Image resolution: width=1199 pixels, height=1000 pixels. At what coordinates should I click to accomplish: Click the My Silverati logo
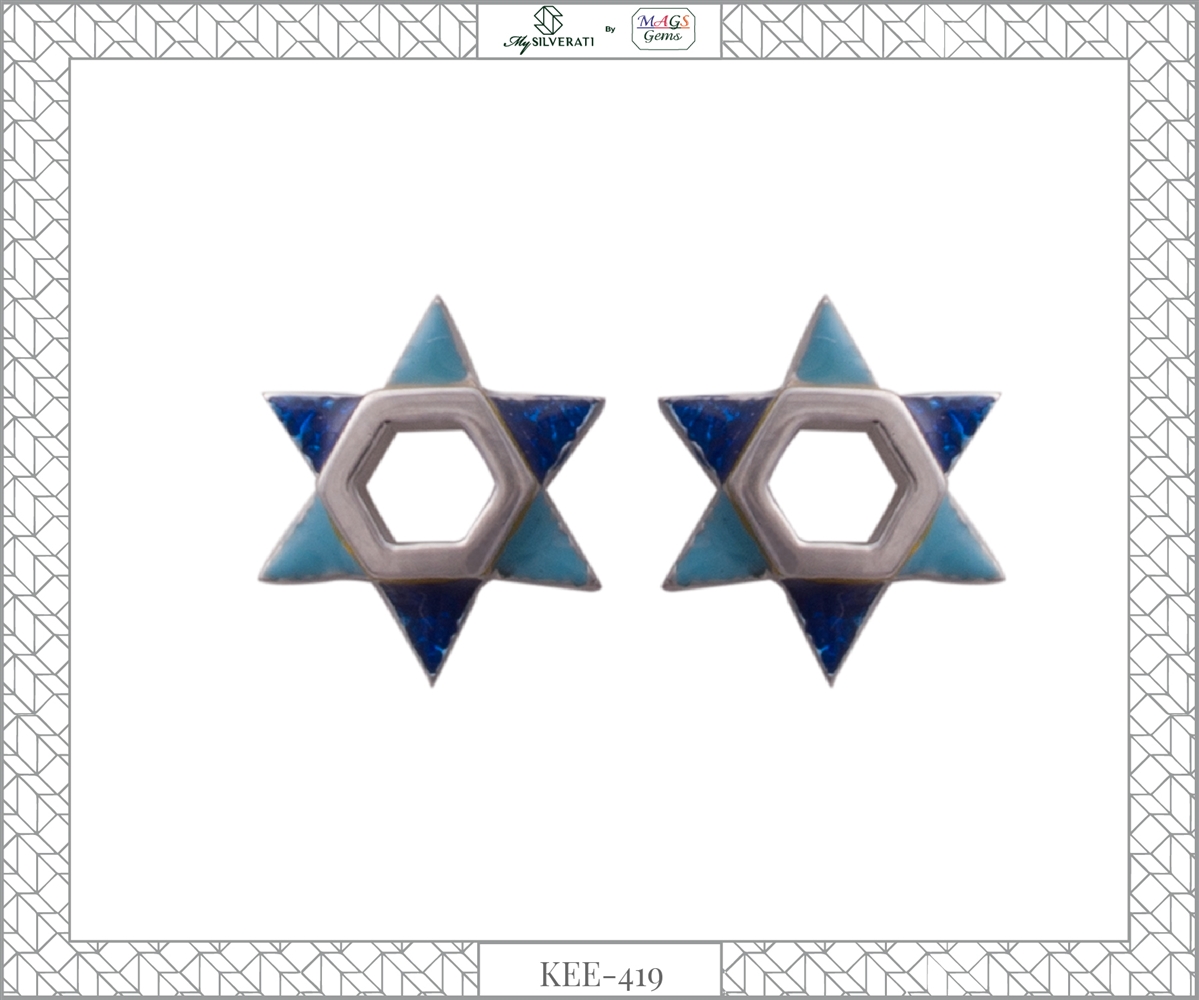[x=548, y=30]
